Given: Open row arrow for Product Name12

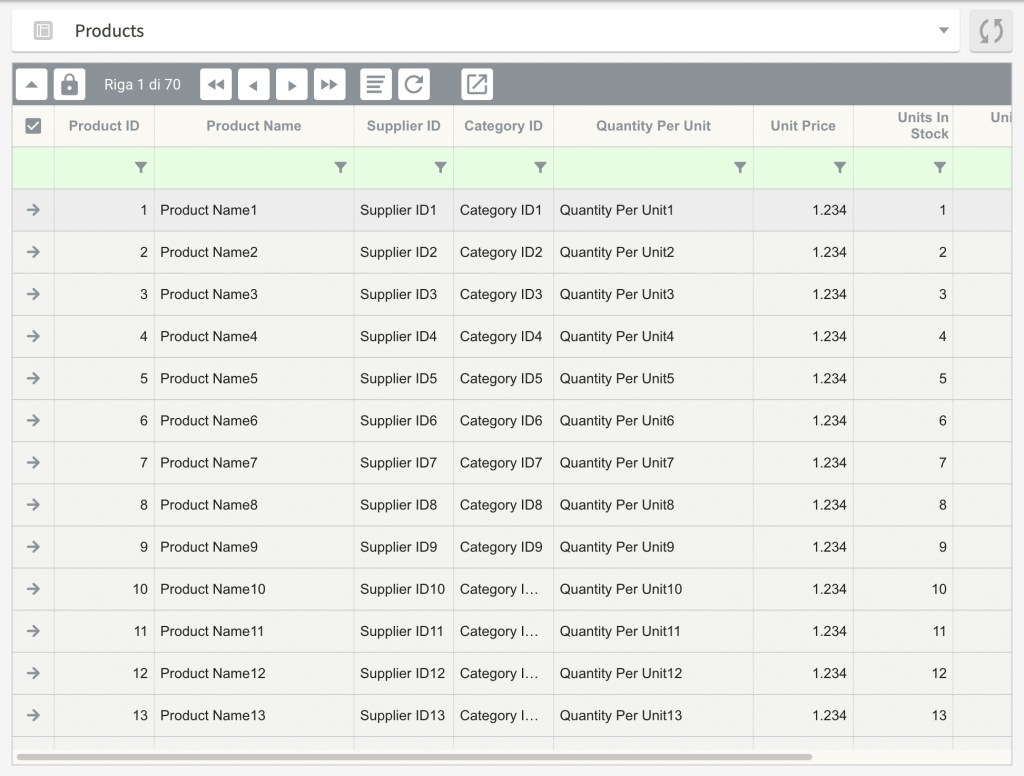Looking at the screenshot, I should click(33, 673).
